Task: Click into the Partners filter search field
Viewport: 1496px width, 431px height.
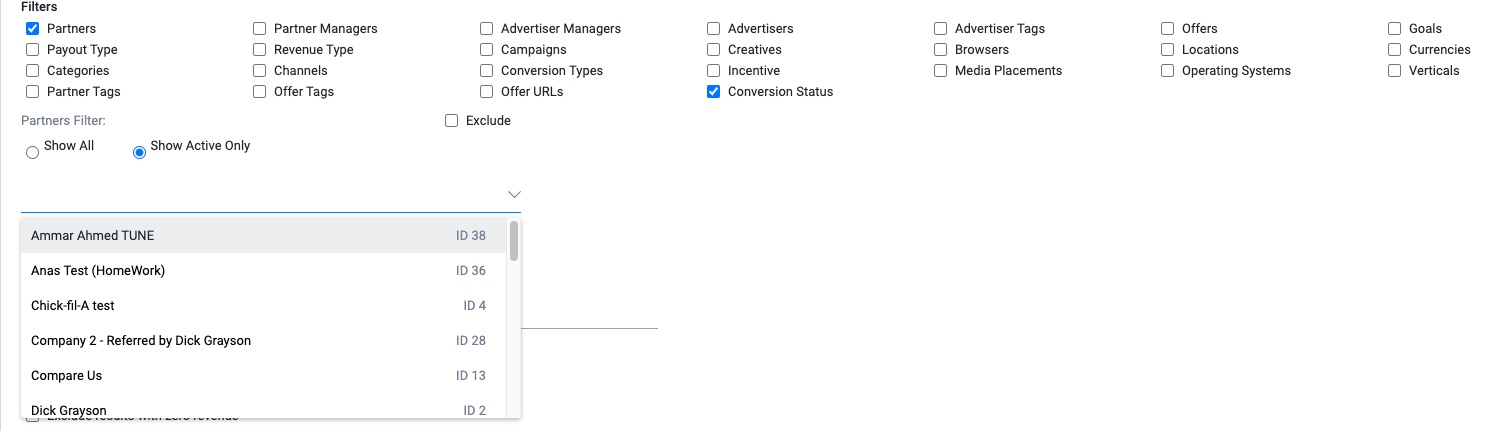Action: pyautogui.click(x=262, y=194)
